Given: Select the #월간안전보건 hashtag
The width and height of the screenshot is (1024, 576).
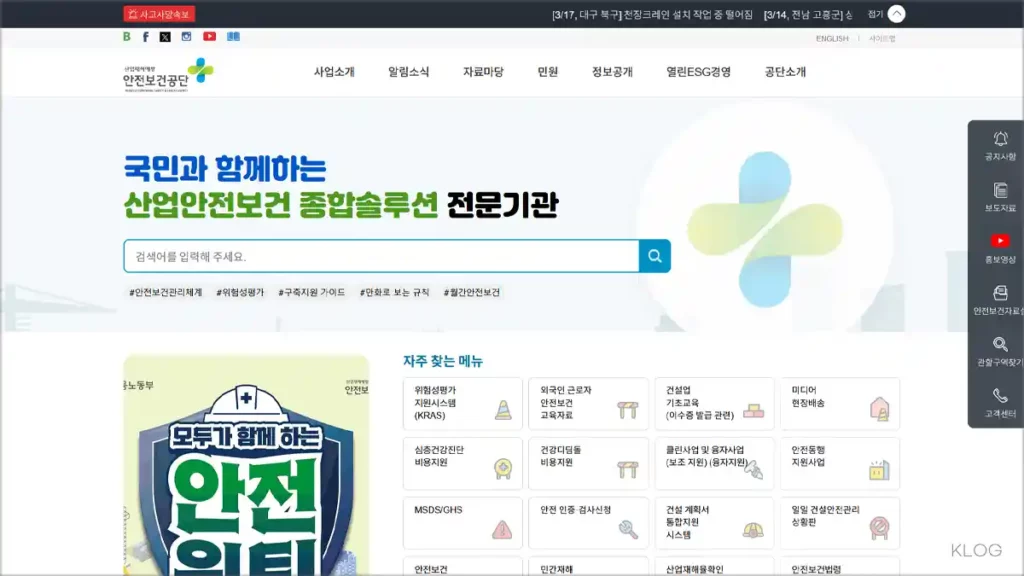Looking at the screenshot, I should point(472,293).
